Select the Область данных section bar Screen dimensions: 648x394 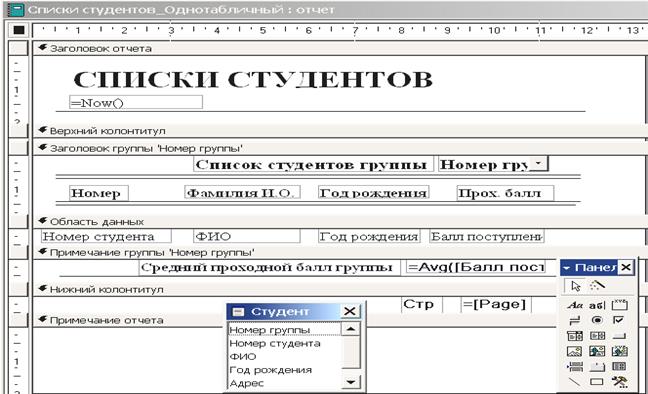coord(339,222)
